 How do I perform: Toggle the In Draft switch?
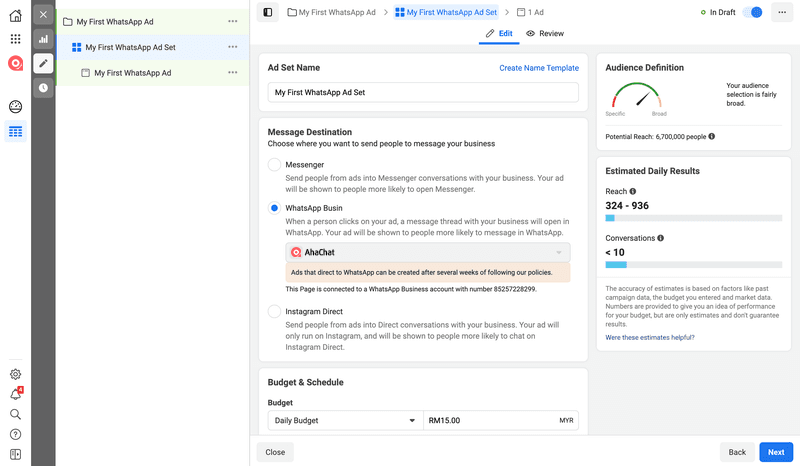(x=753, y=12)
